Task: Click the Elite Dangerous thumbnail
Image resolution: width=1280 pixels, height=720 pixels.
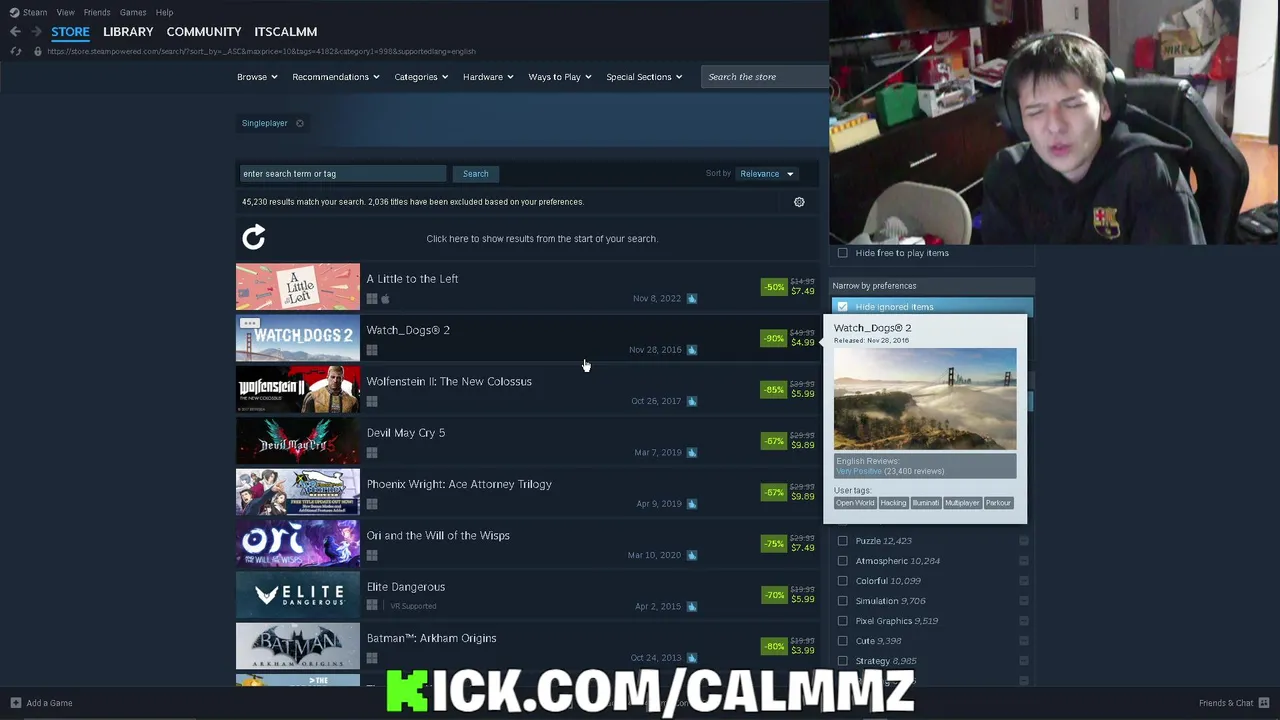Action: pos(298,595)
